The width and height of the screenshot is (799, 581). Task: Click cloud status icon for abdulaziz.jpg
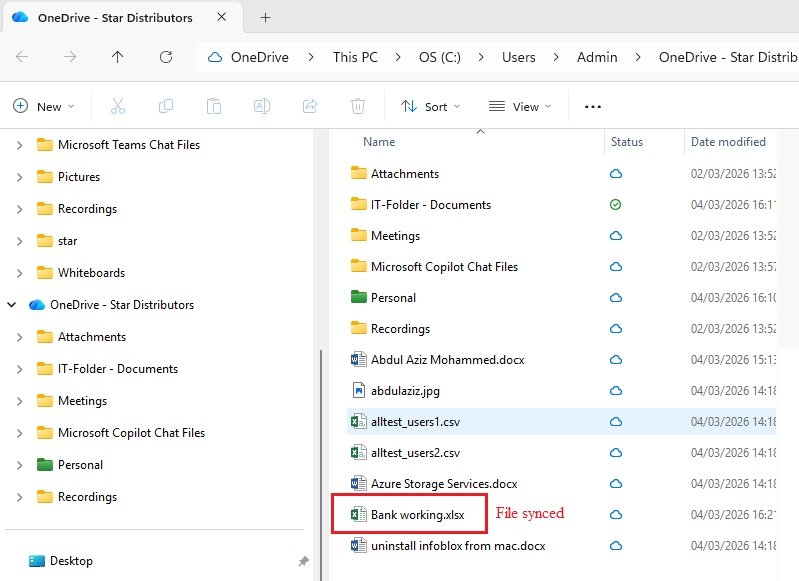[x=616, y=391]
